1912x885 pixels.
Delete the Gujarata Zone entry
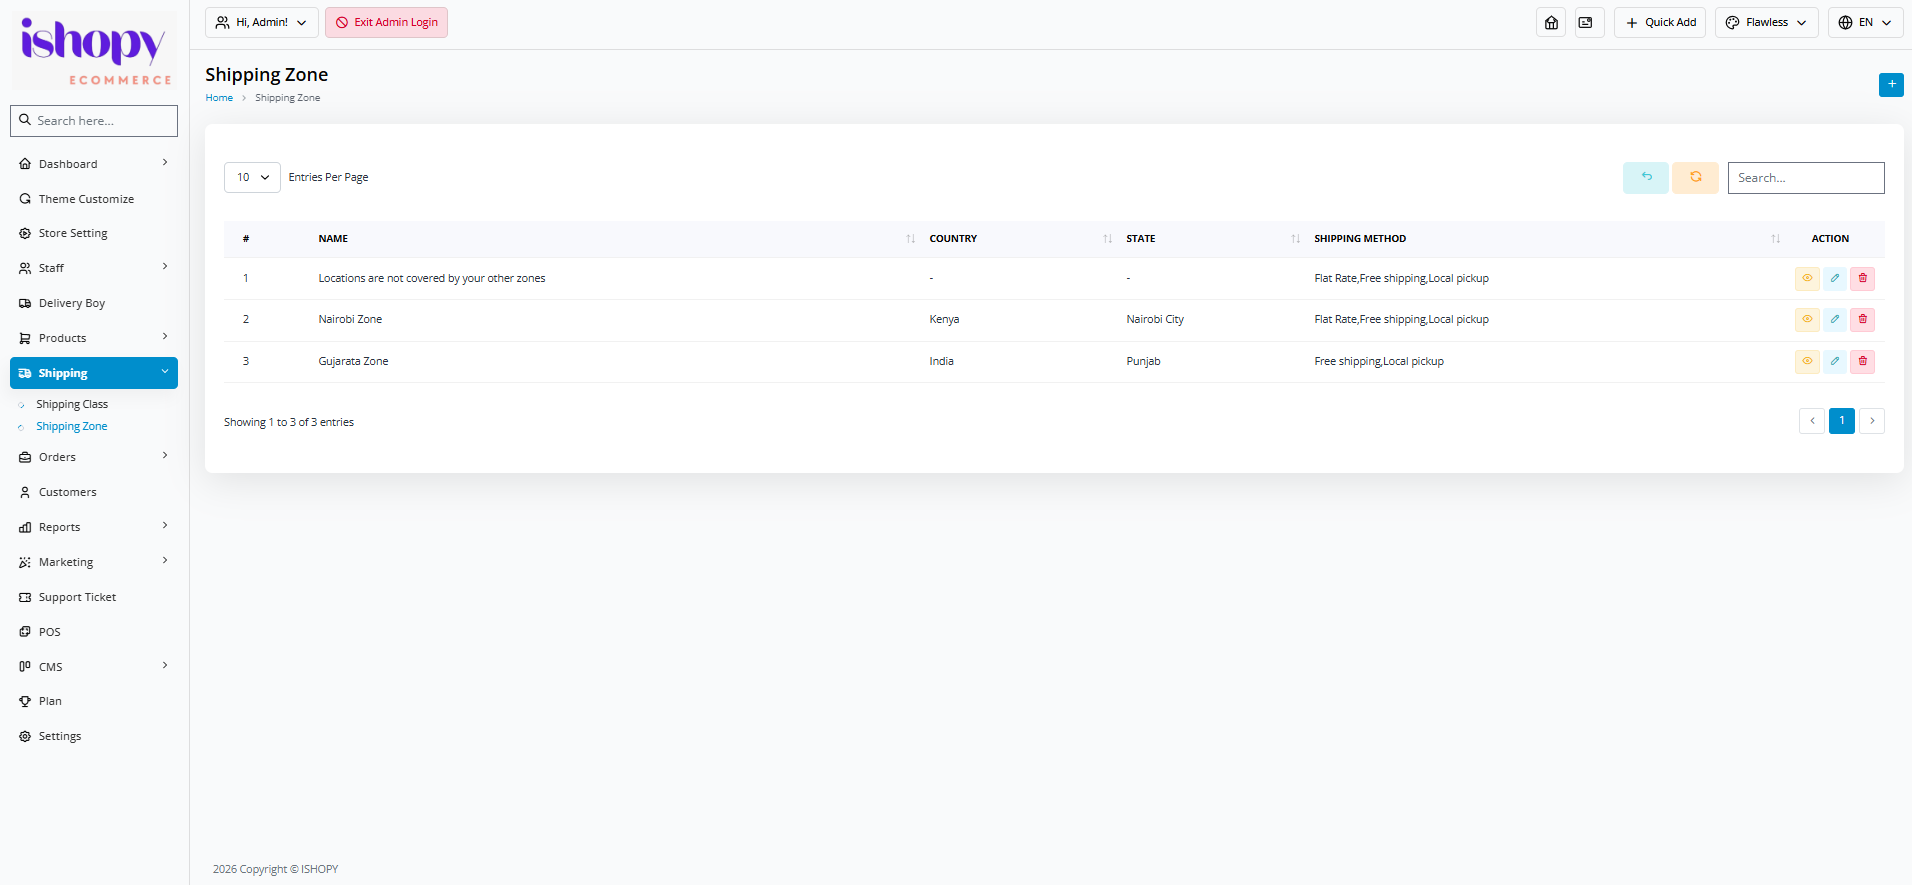point(1862,361)
